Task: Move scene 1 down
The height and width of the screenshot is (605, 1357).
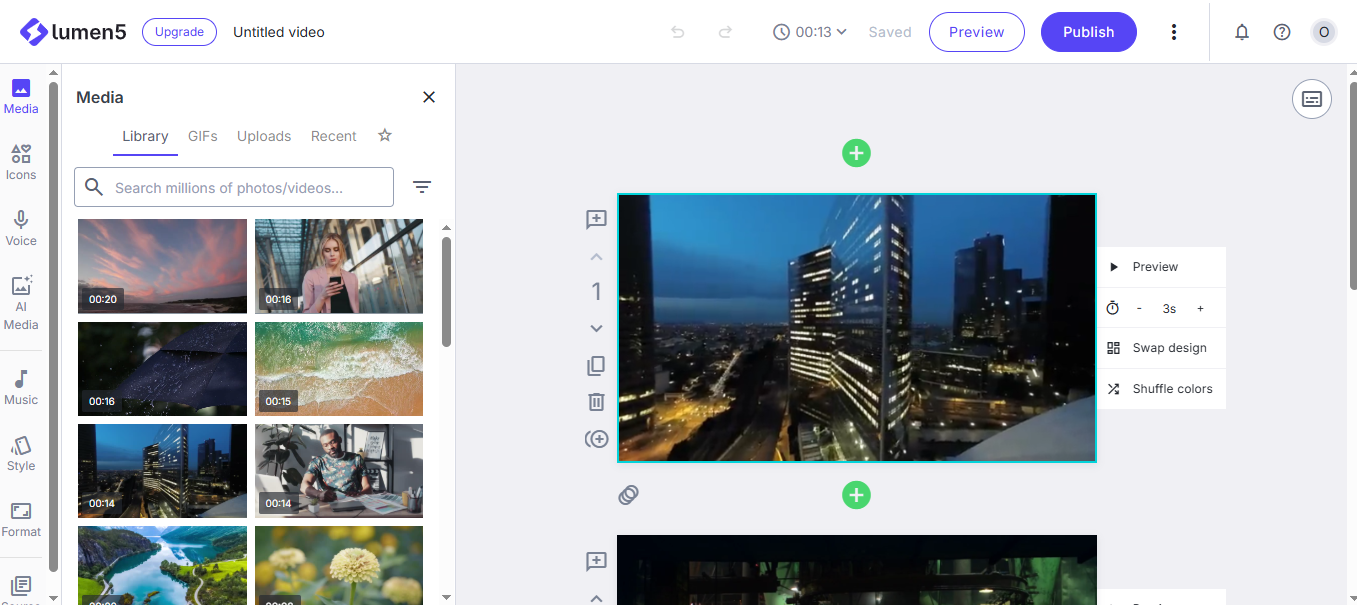Action: coord(596,328)
